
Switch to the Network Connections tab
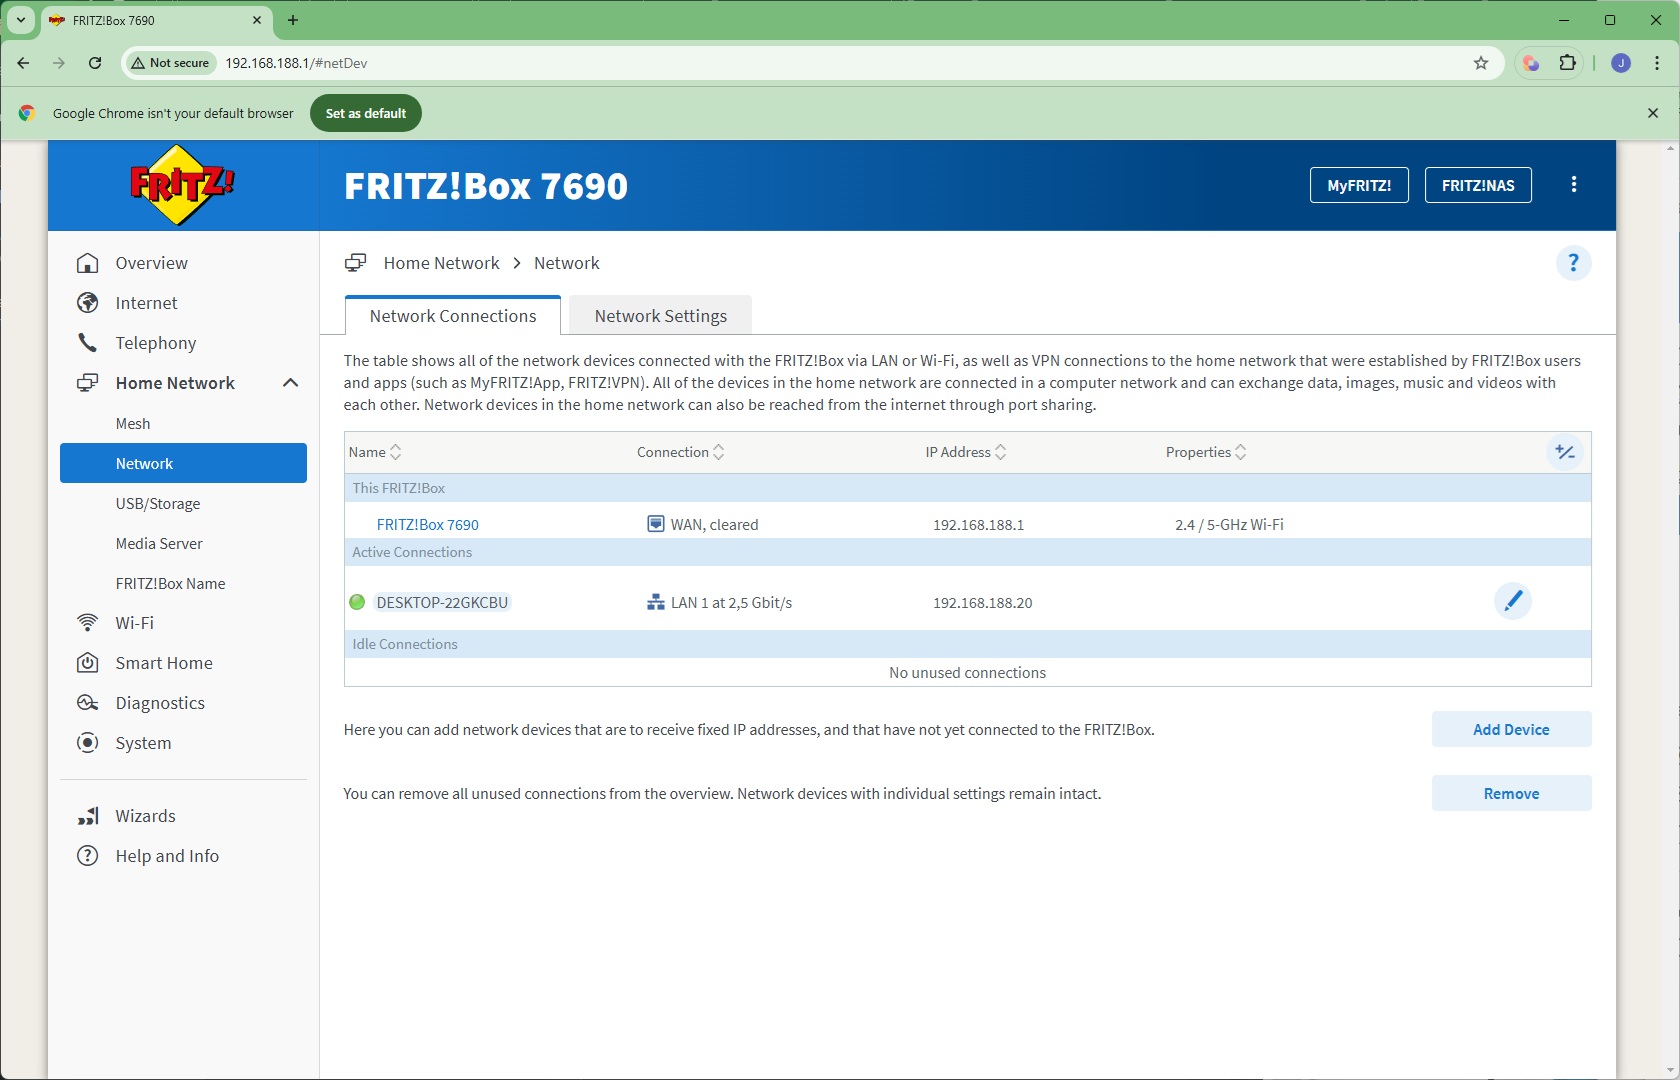click(x=453, y=316)
